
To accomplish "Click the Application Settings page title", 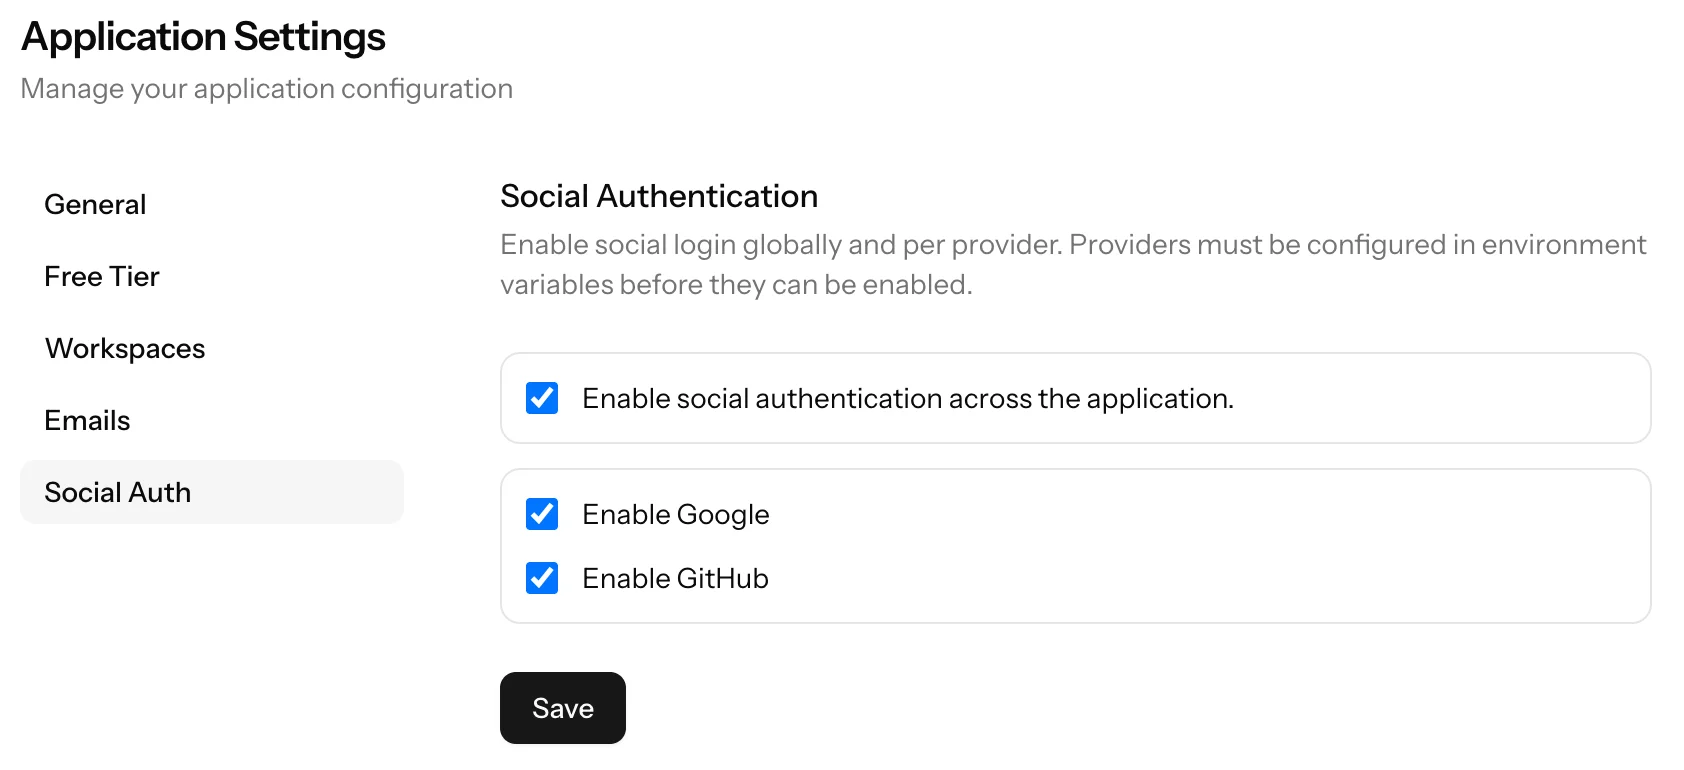I will click(x=203, y=36).
